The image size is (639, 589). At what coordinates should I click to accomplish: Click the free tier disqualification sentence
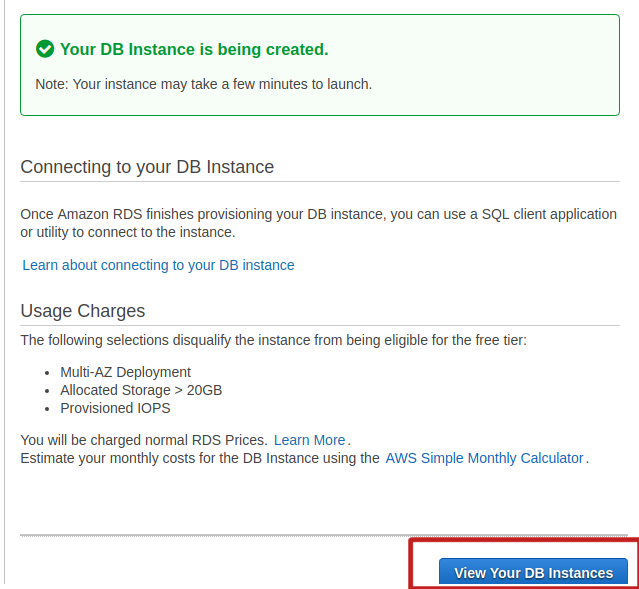point(273,340)
